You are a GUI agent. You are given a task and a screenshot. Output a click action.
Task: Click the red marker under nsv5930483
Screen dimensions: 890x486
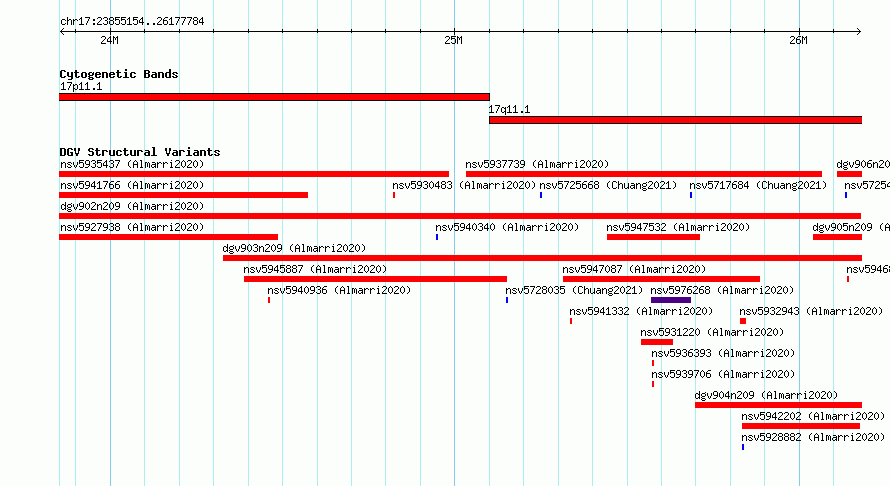pos(394,195)
